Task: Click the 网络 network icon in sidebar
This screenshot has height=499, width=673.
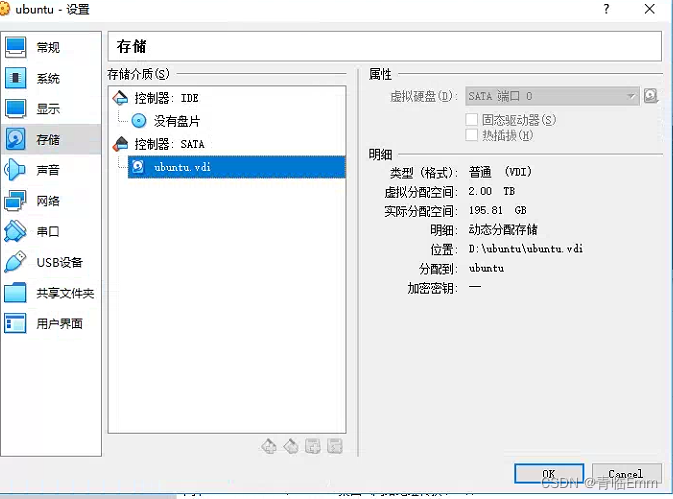Action: click(x=15, y=201)
